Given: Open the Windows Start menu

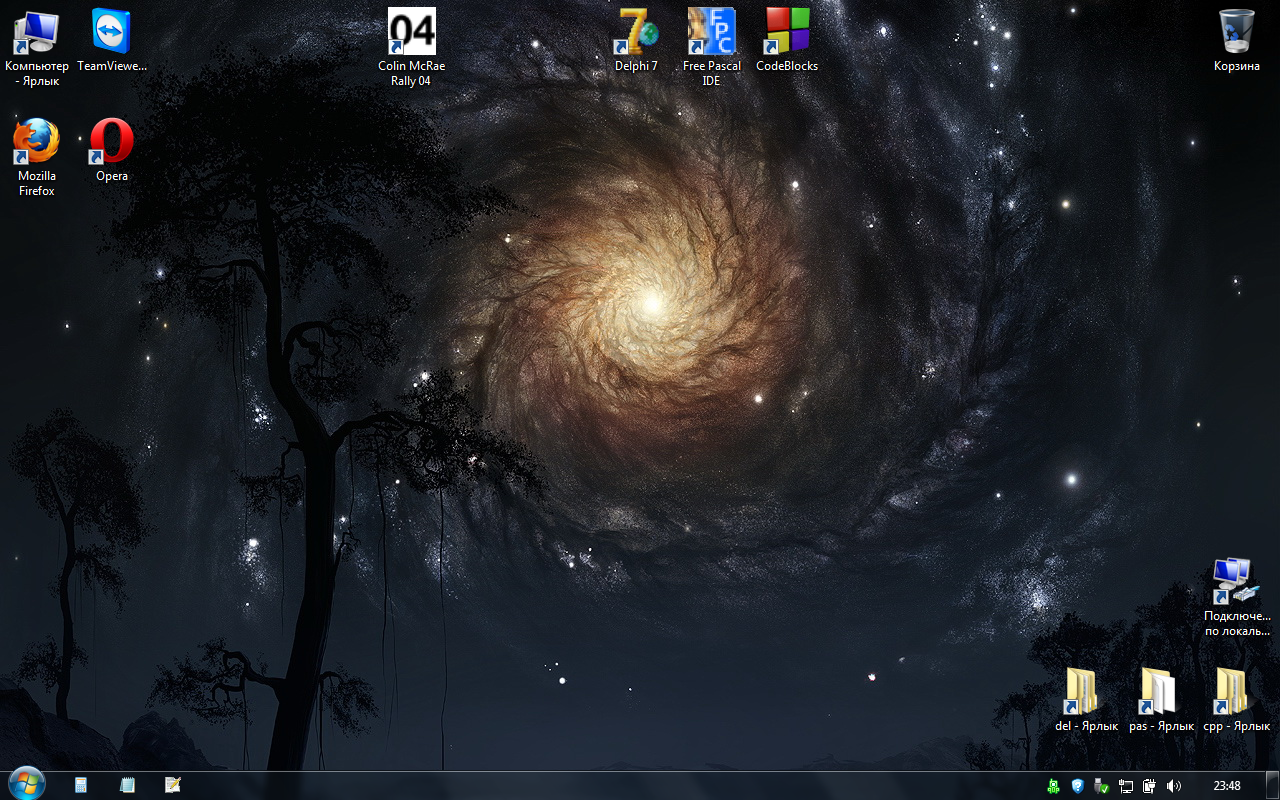Looking at the screenshot, I should [25, 785].
